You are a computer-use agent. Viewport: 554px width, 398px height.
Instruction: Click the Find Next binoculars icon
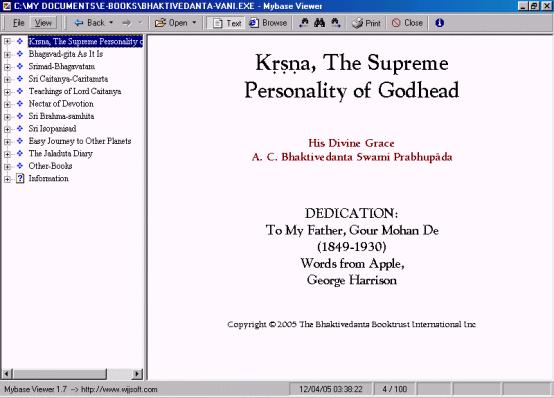335,23
